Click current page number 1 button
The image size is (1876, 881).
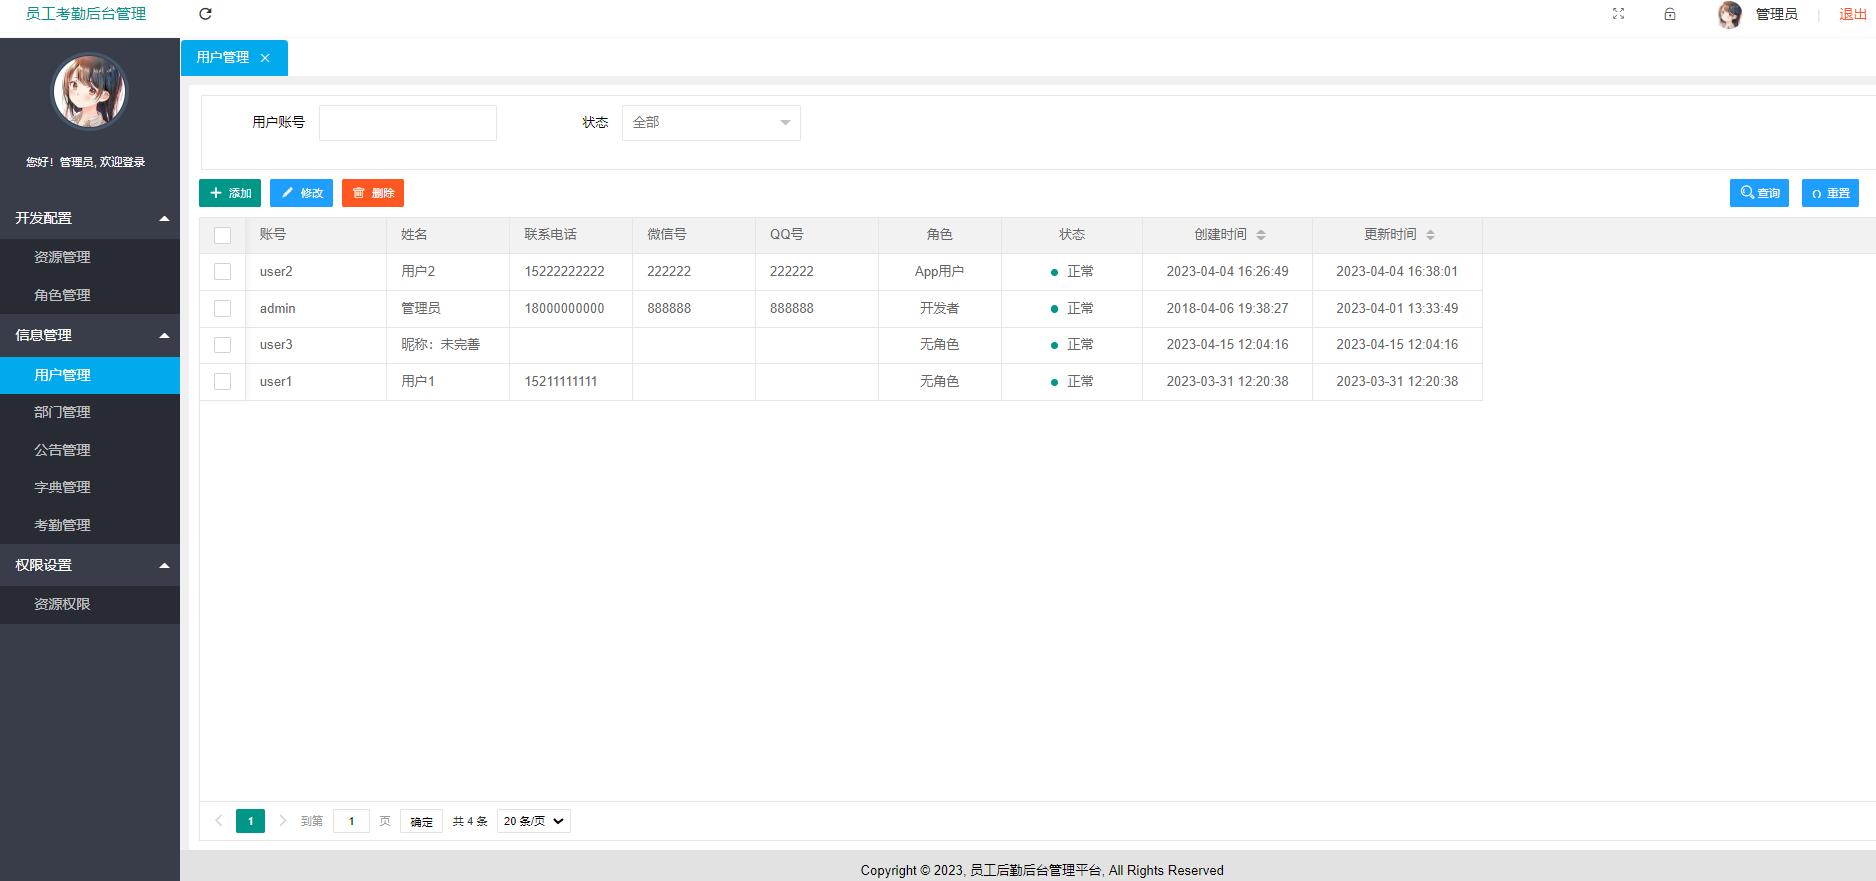pyautogui.click(x=250, y=821)
